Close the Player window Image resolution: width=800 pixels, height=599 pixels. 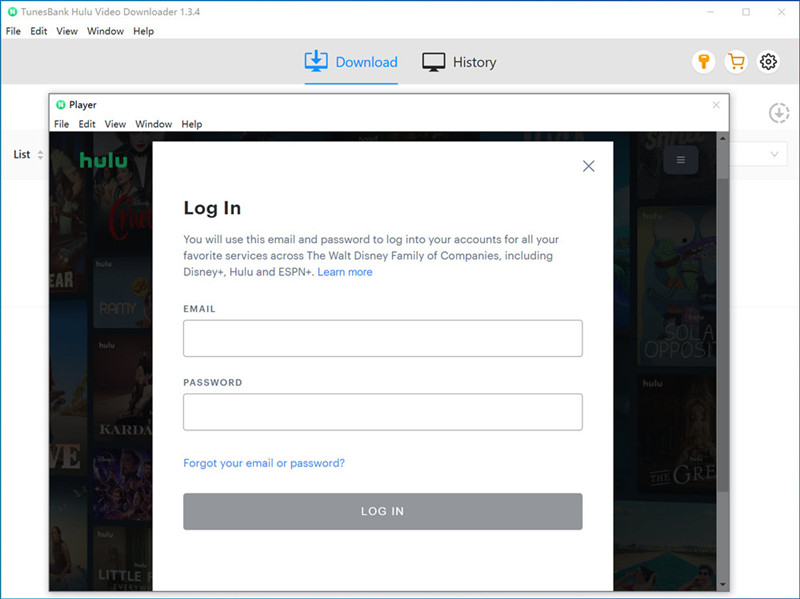point(716,105)
